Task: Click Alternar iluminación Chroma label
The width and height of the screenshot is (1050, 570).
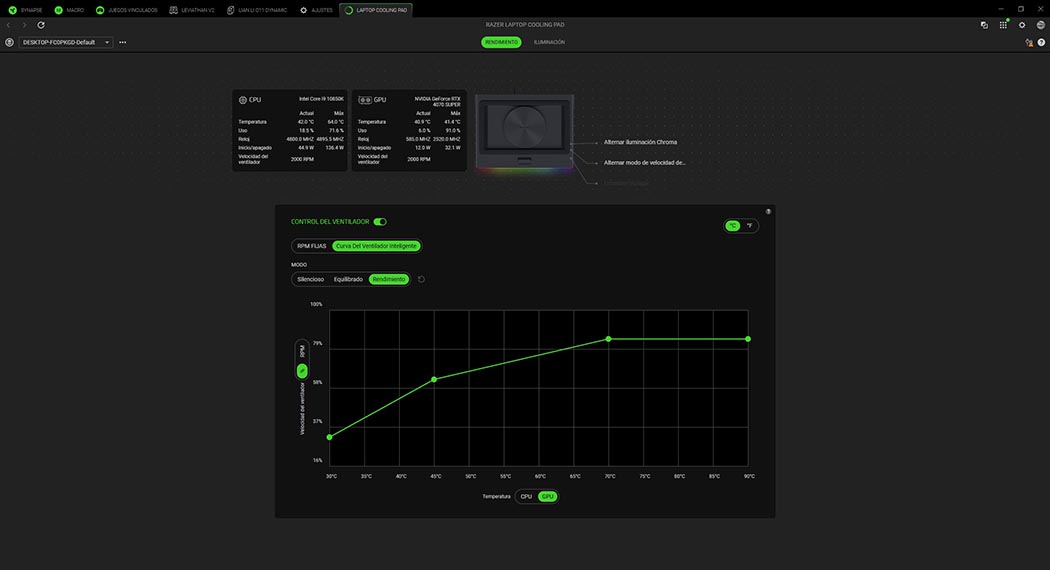Action: [x=640, y=142]
